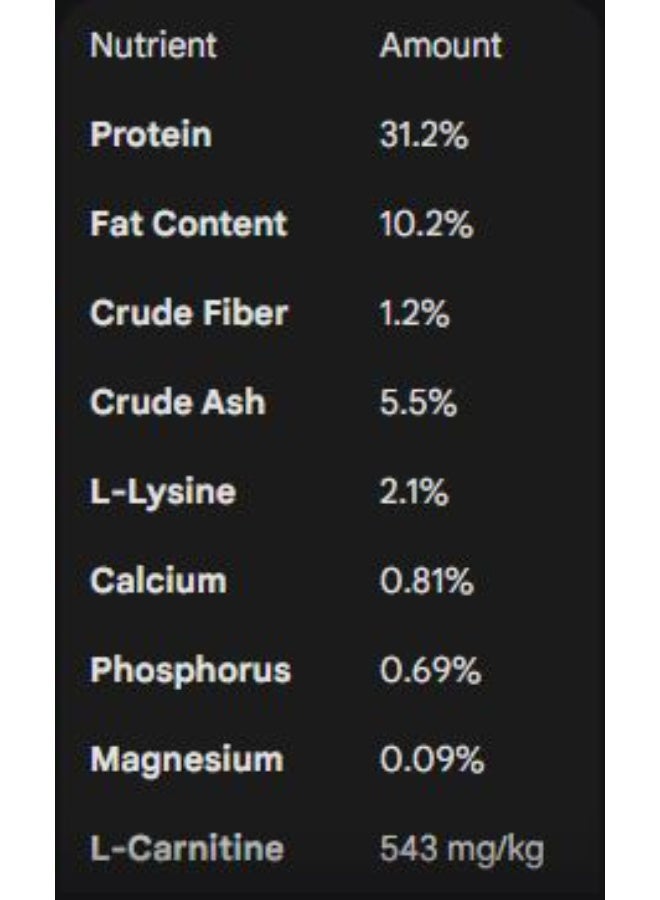Screen dimensions: 660x900
Task: Select the Fat Content label
Action: coord(188,224)
